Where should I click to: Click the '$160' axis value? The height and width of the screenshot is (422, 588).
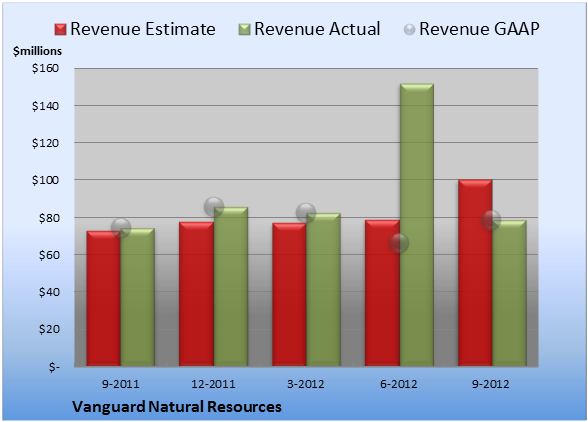(x=45, y=68)
